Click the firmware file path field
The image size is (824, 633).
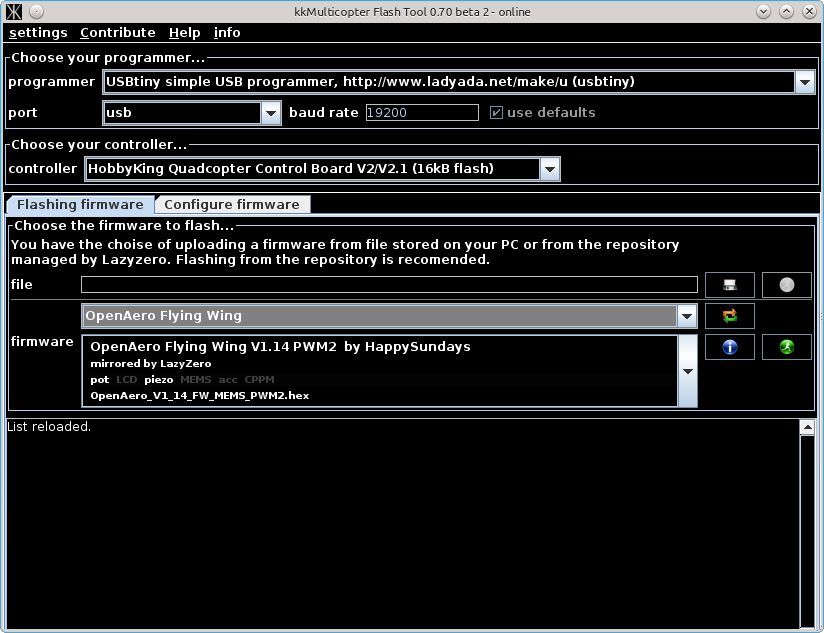coord(389,285)
